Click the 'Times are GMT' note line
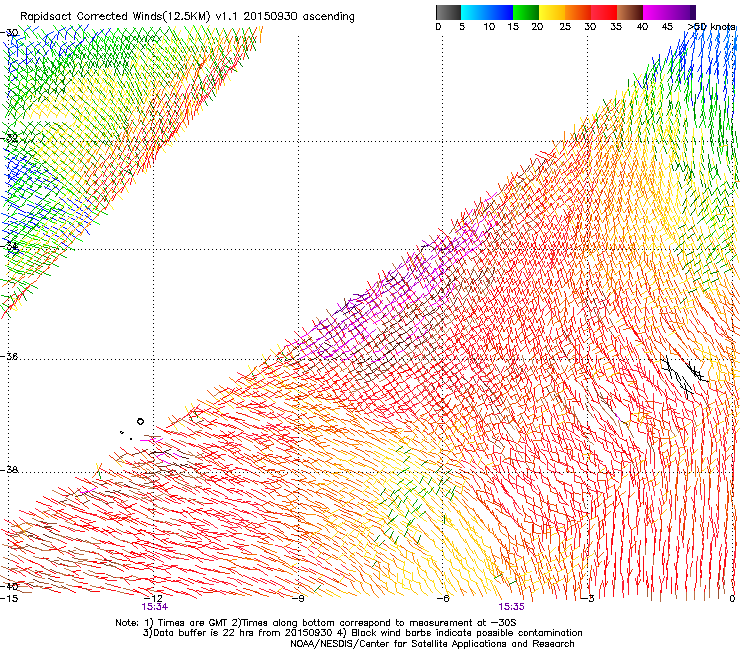Screen dimensions: 740x650 (316, 623)
